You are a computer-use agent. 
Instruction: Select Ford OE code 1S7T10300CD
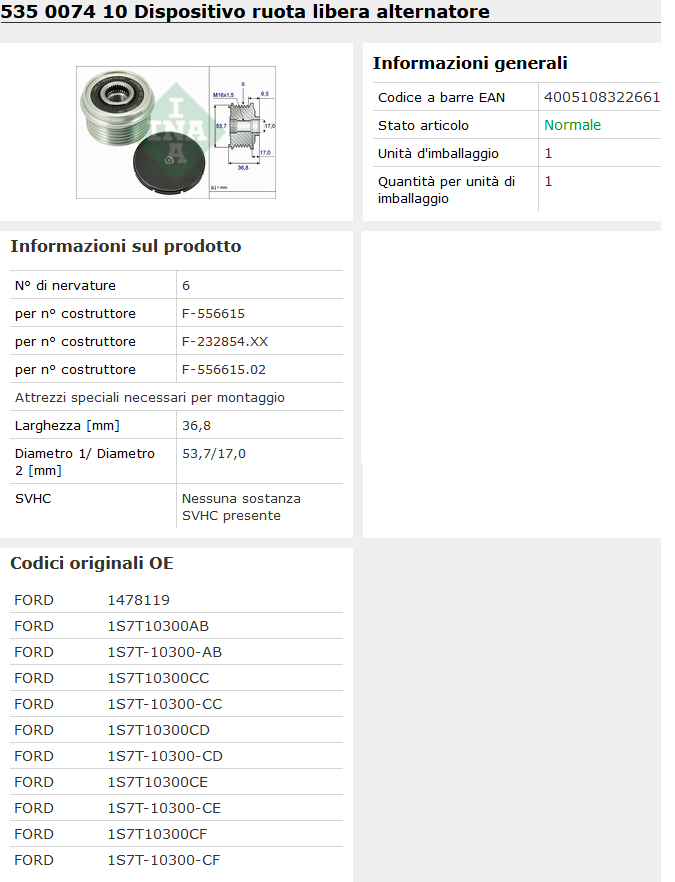[159, 730]
